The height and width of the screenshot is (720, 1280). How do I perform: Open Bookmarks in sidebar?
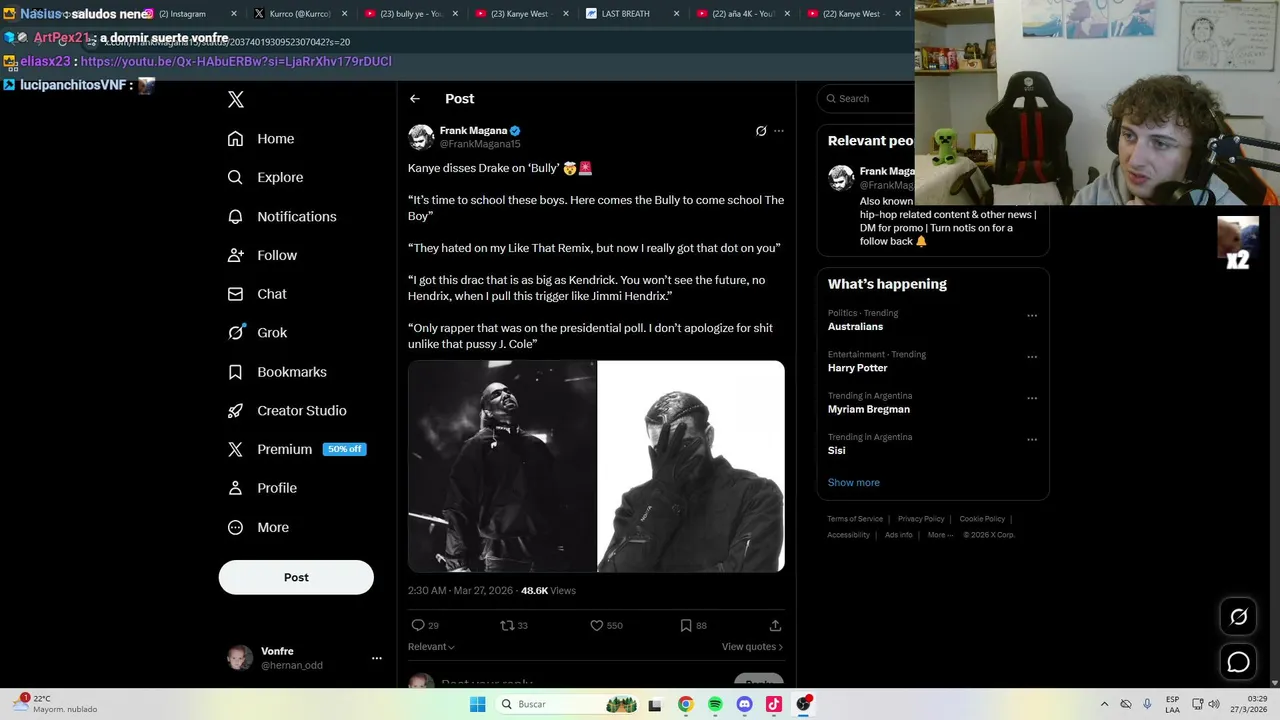tap(277, 372)
